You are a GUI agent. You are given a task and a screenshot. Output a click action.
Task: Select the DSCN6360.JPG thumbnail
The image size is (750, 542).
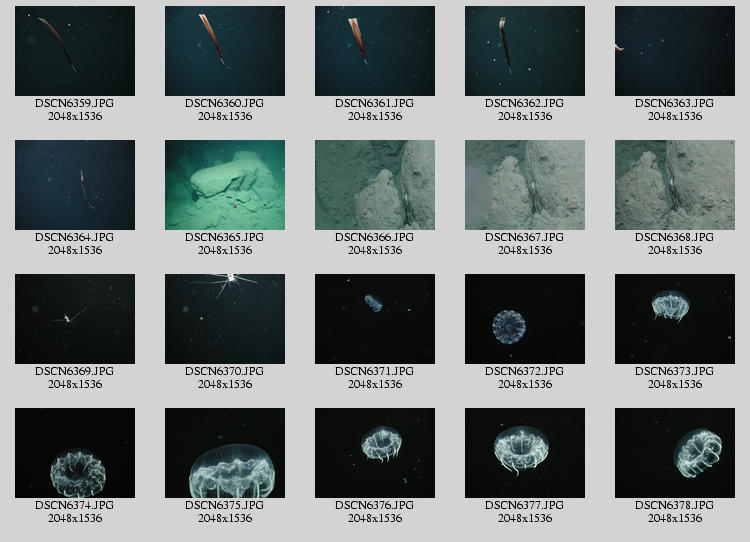pyautogui.click(x=224, y=51)
